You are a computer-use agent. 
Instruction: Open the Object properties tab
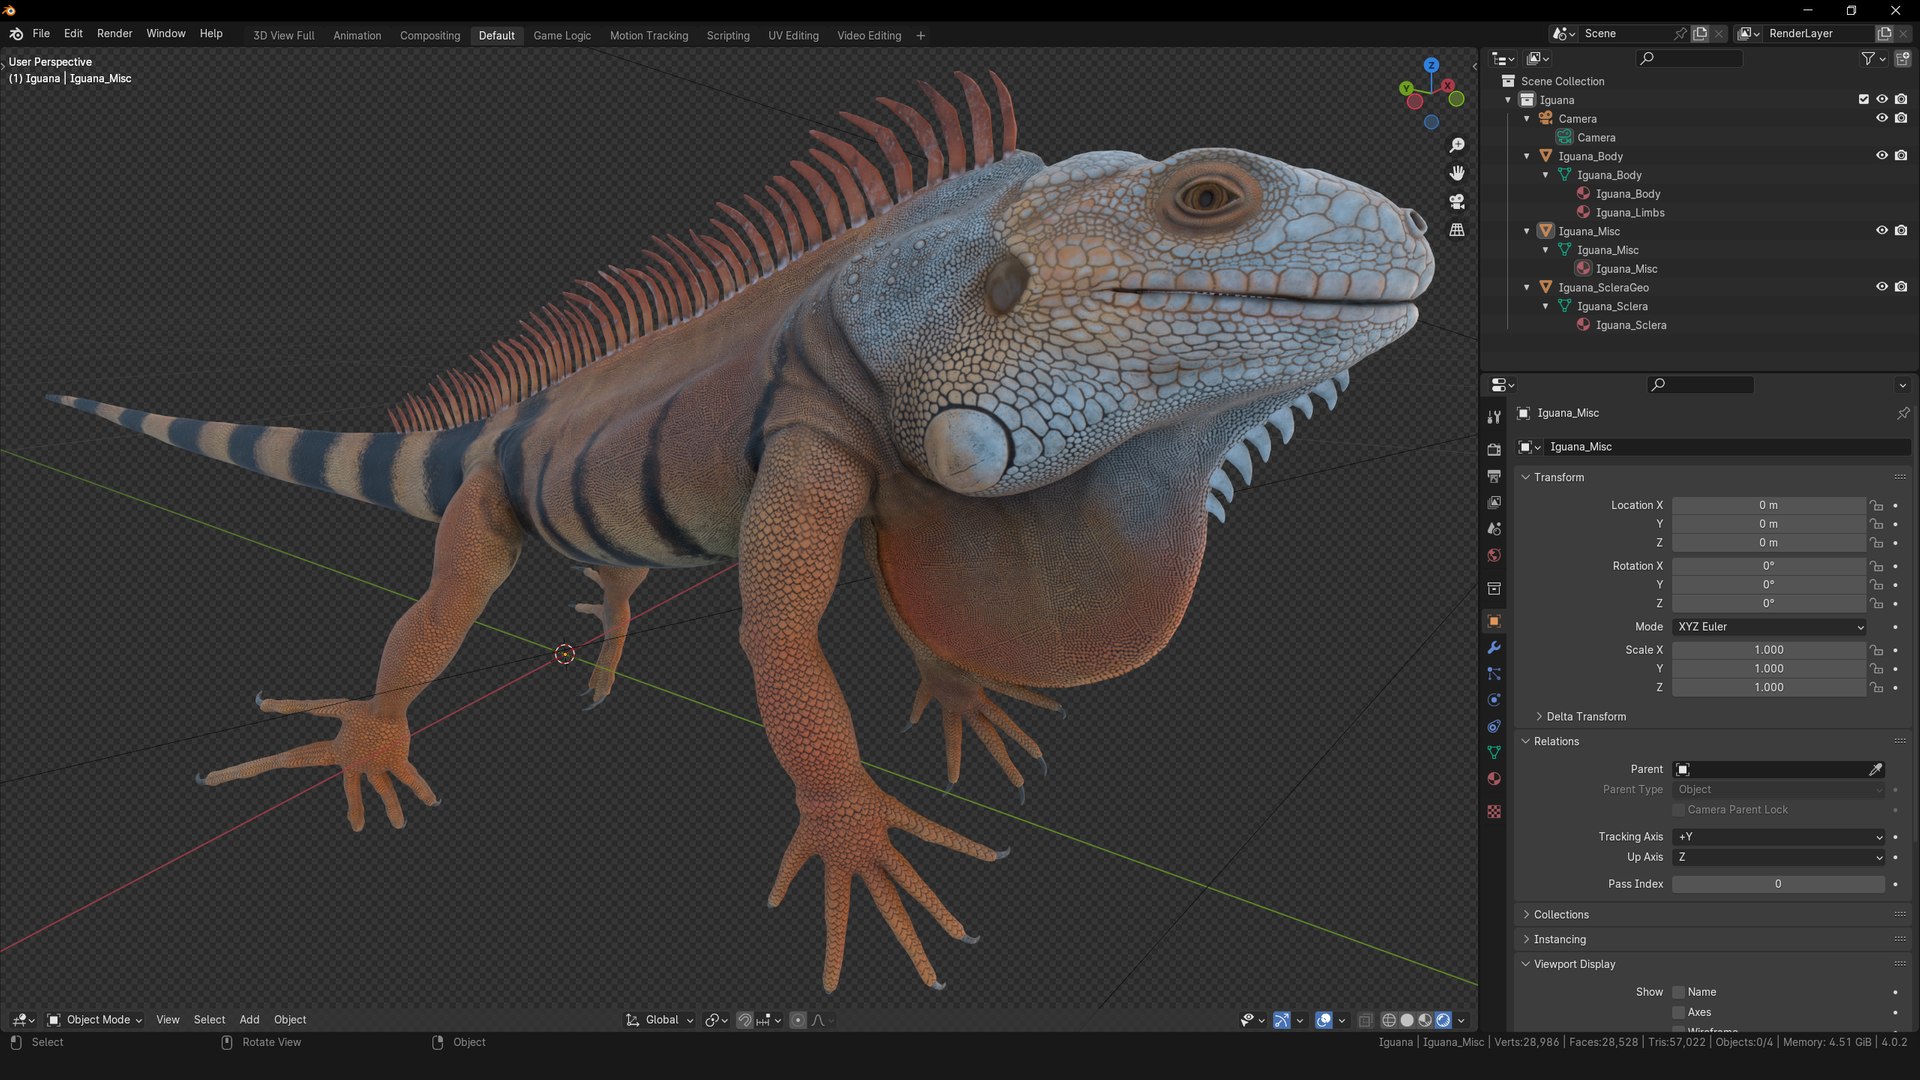pos(1494,621)
